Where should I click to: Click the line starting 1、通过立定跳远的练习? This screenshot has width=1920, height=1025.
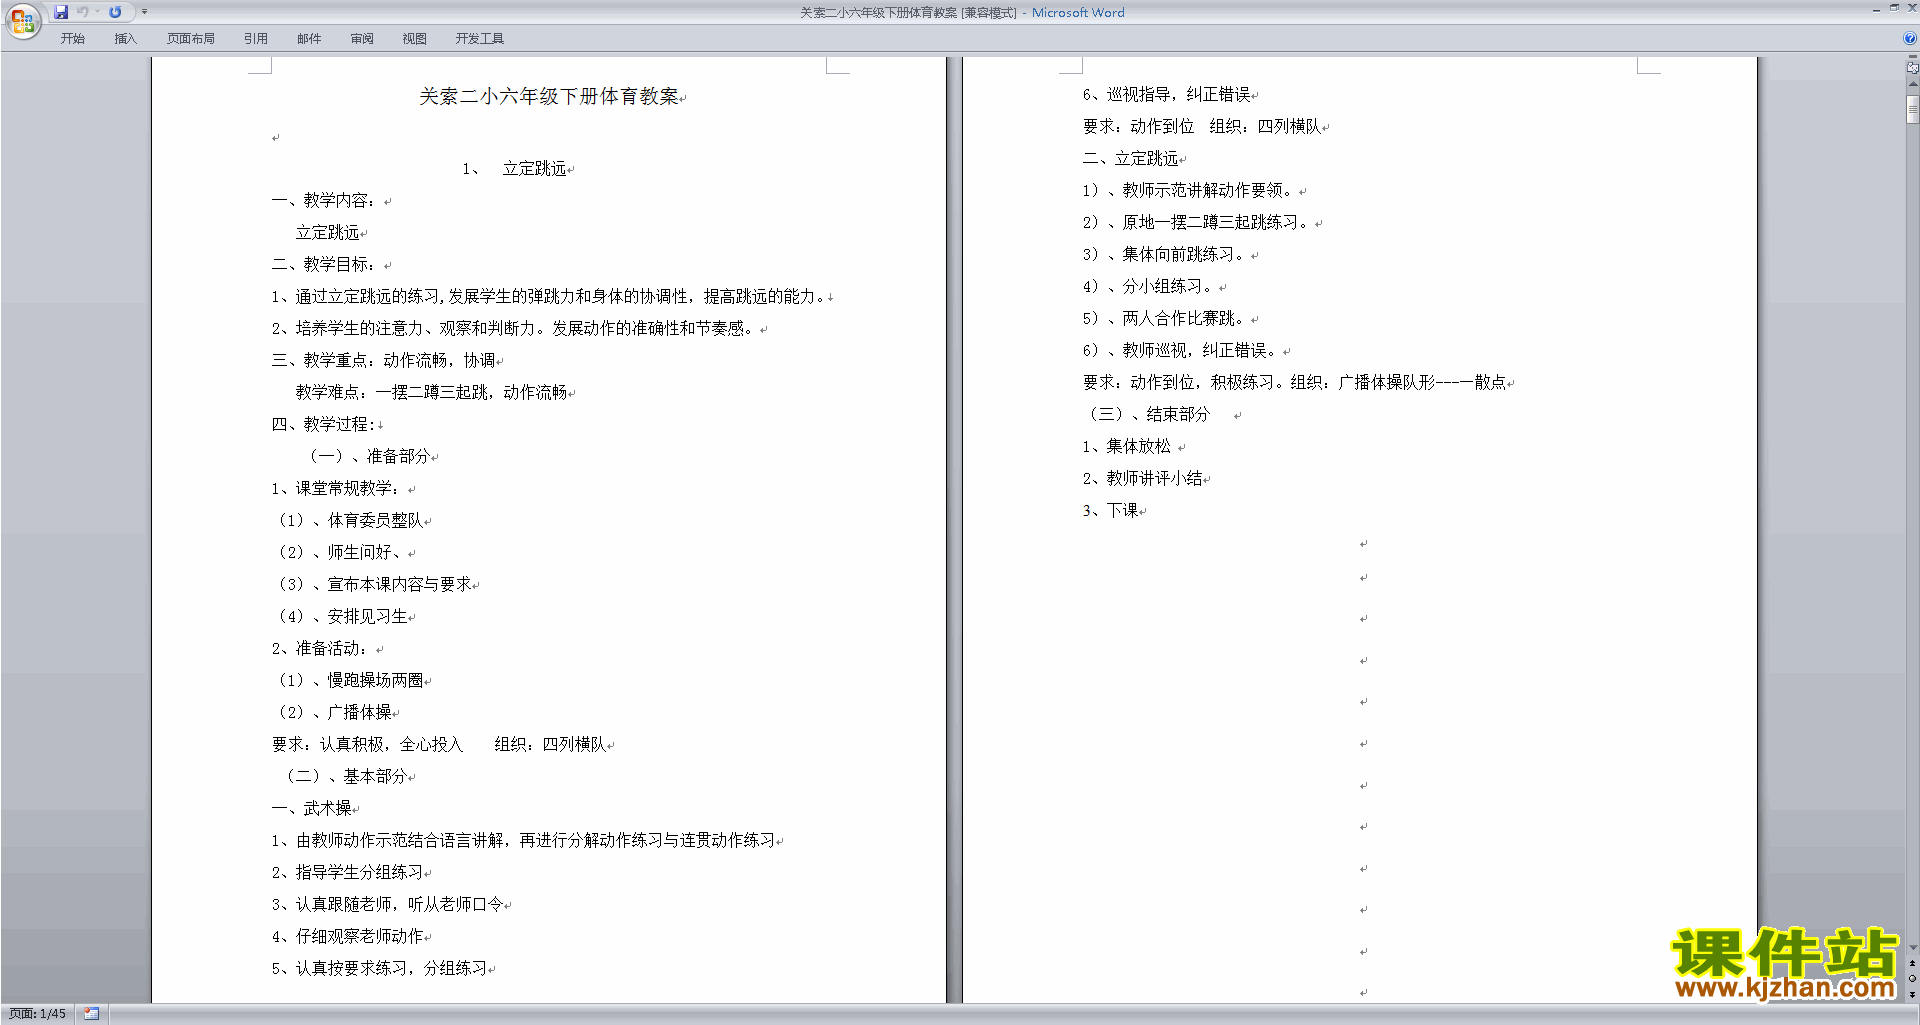tap(548, 296)
